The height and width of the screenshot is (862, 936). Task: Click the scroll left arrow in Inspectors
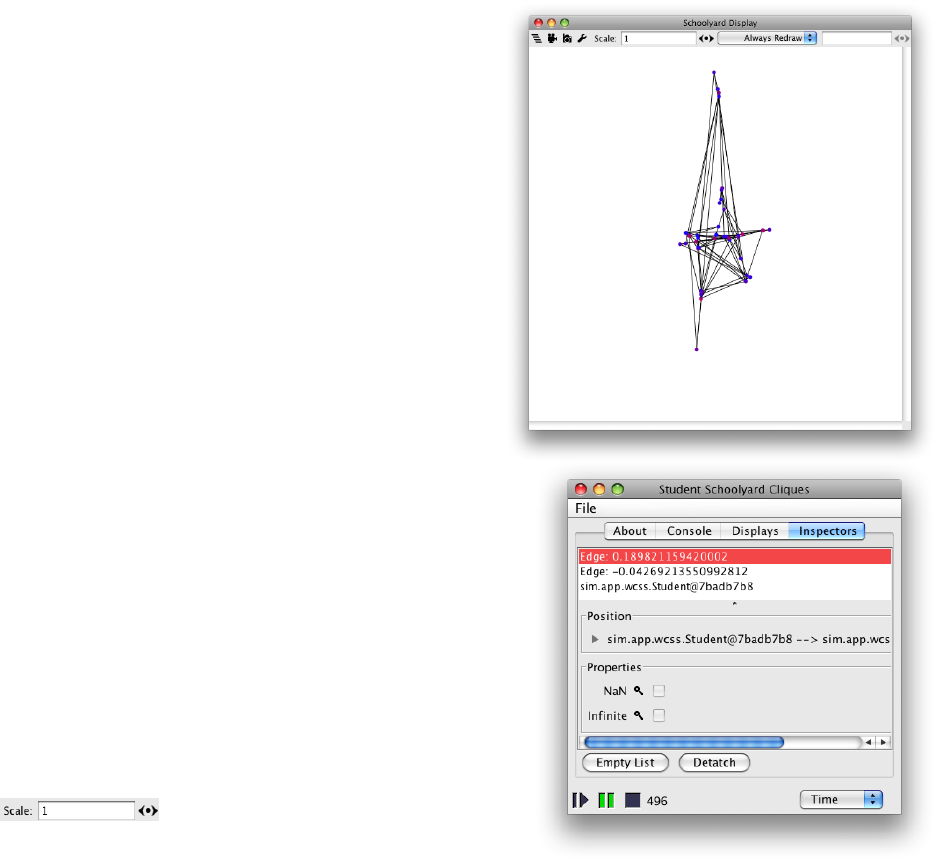coord(869,742)
